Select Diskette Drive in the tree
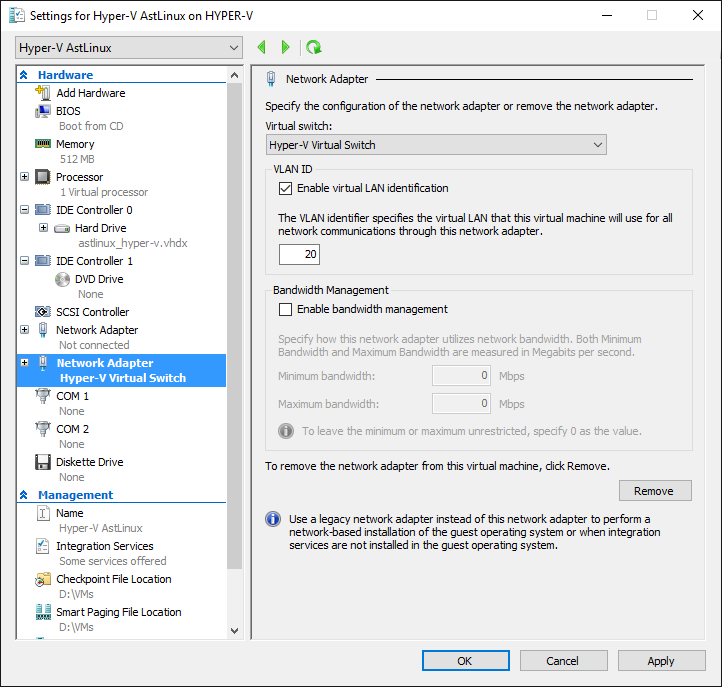Image resolution: width=722 pixels, height=687 pixels. point(89,462)
